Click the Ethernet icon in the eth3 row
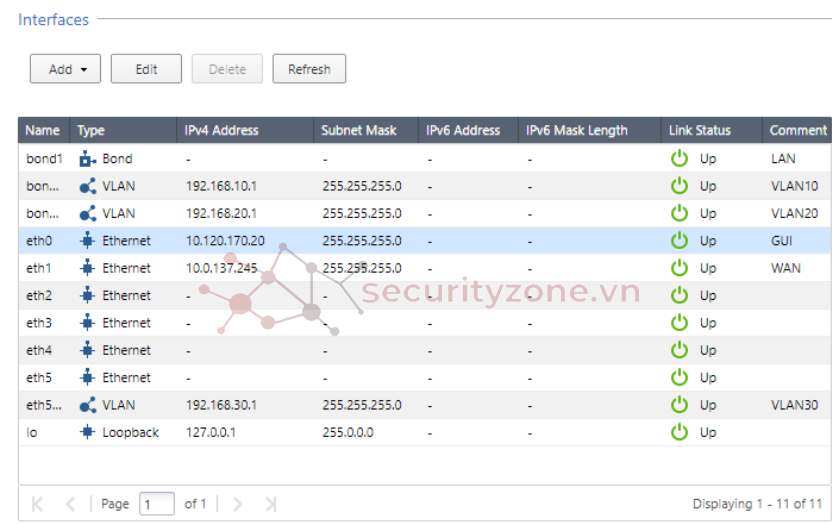Viewport: 837px width, 524px height. click(87, 323)
